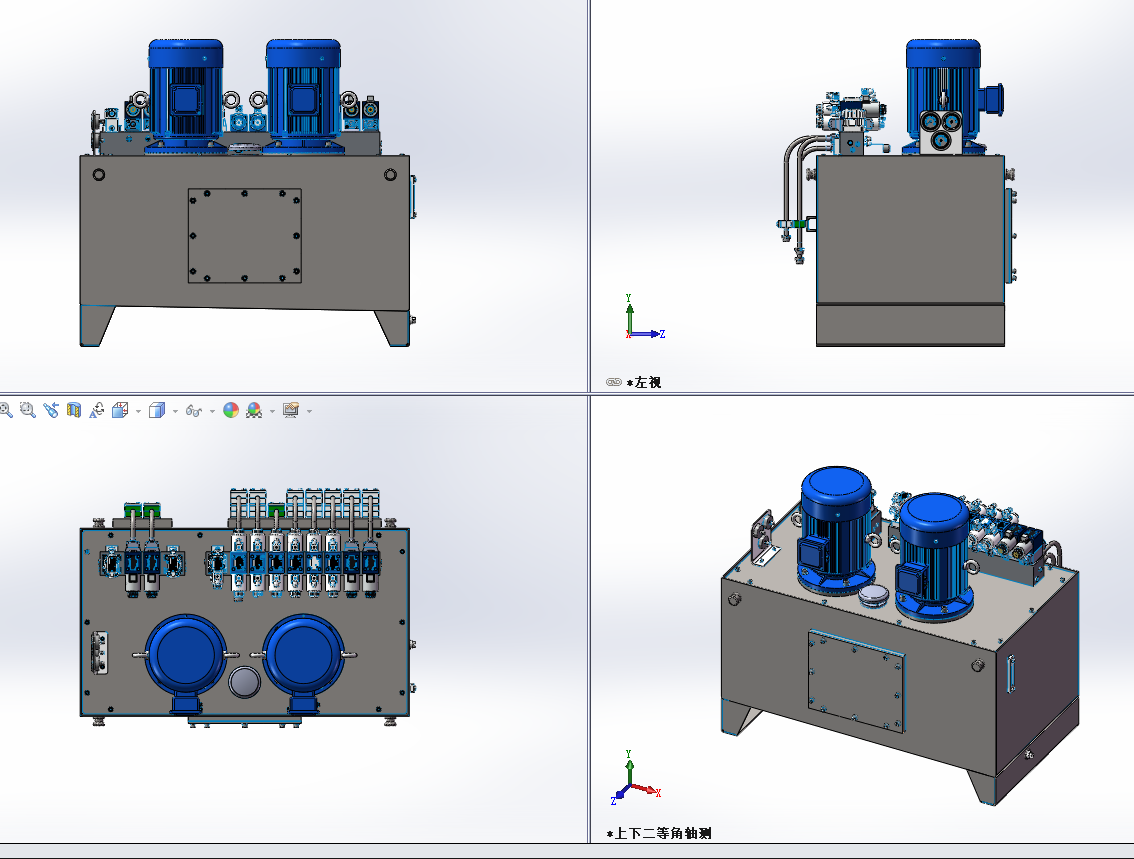Select the left blue motor in top view
The width and height of the screenshot is (1134, 859).
(186, 655)
